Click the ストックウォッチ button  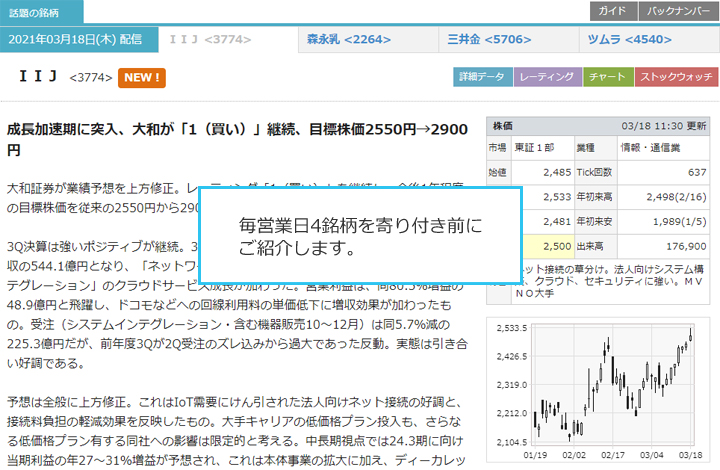coord(676,77)
